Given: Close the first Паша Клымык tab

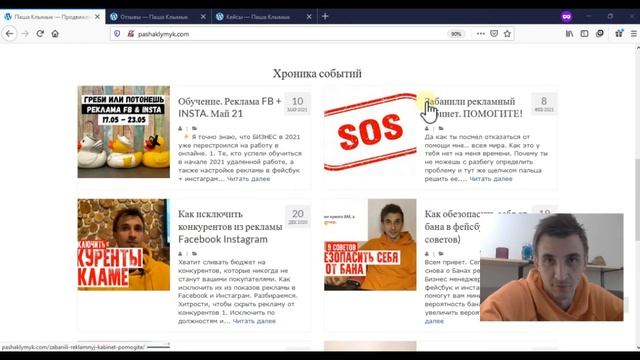Looking at the screenshot, I should [x=97, y=17].
